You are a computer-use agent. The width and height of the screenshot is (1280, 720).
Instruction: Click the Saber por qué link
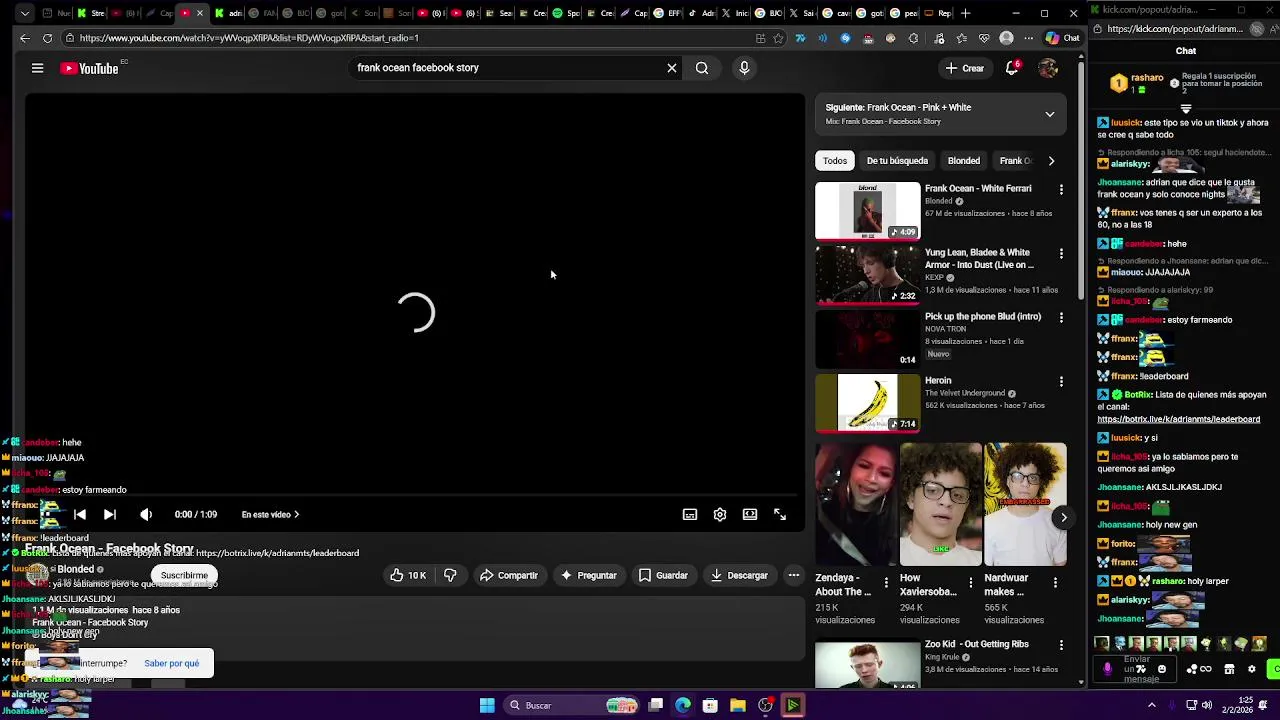click(x=171, y=663)
